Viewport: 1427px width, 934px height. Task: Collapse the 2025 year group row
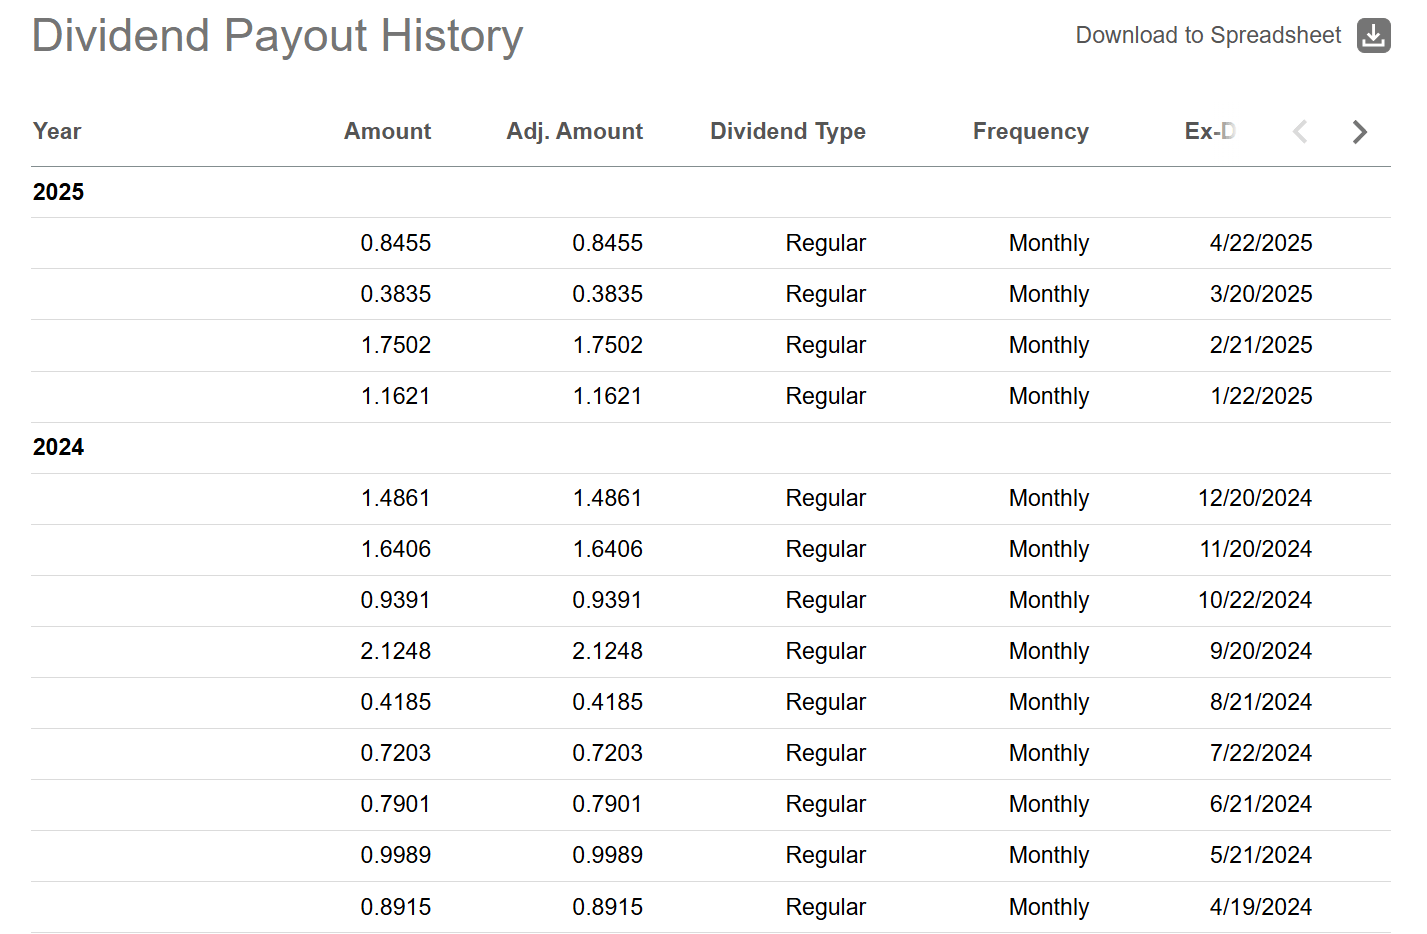59,192
